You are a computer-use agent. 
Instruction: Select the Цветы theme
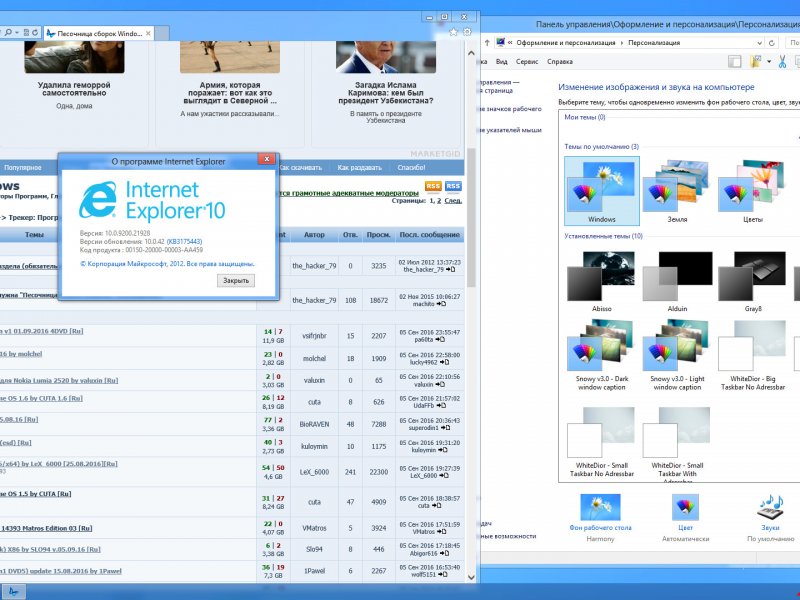point(753,191)
